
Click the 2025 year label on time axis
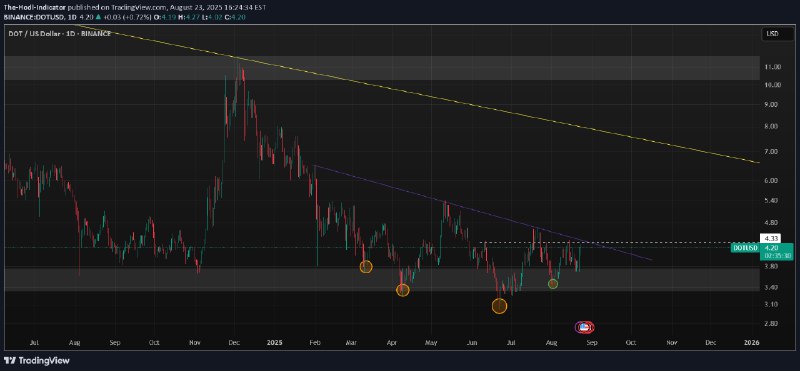click(273, 342)
